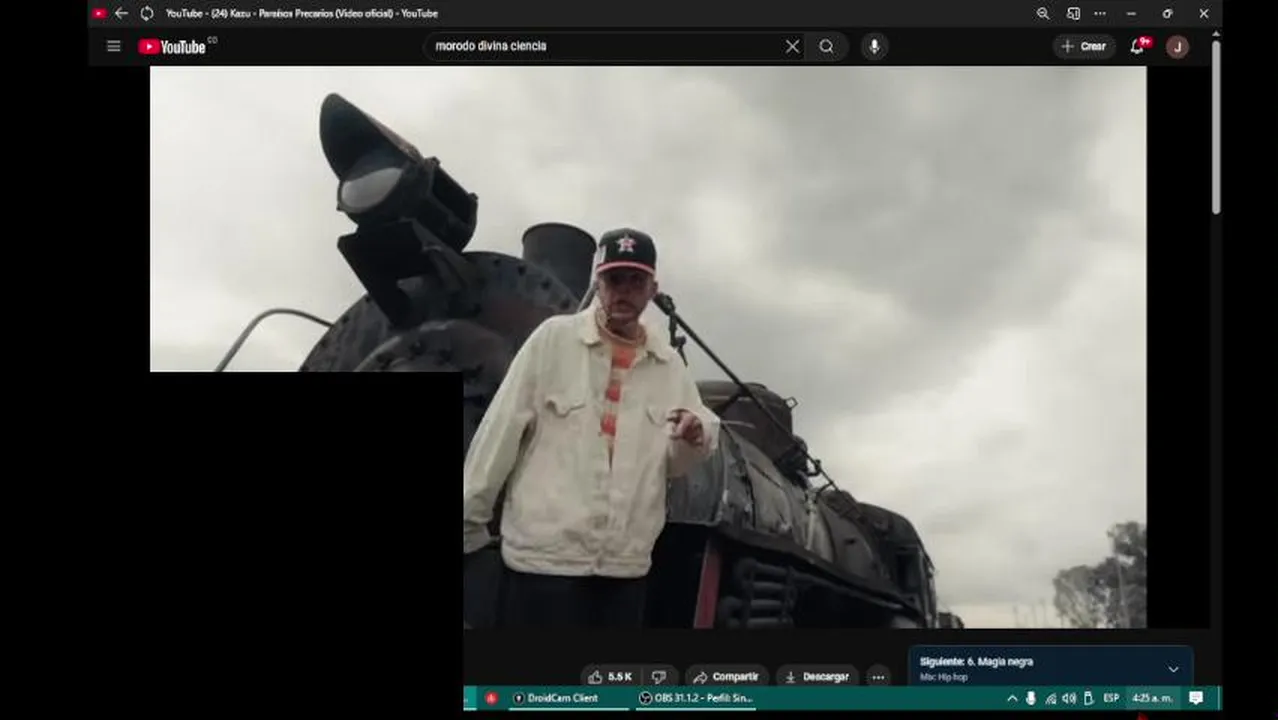Viewport: 1278px width, 720px height.
Task: Clear the search text with the X
Action: [x=792, y=46]
